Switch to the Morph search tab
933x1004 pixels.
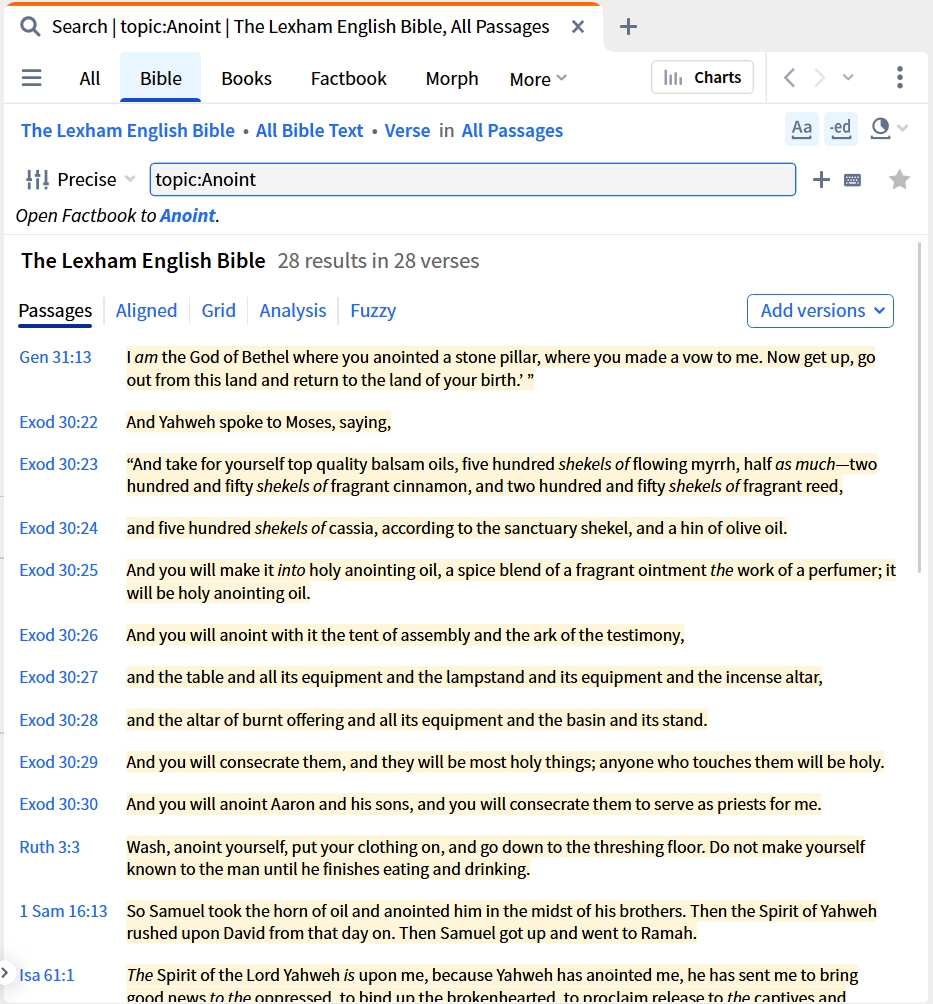[x=452, y=79]
